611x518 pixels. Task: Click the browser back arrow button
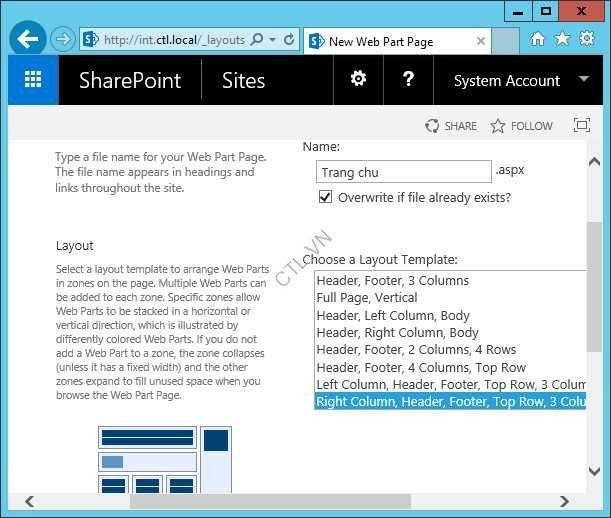tap(28, 40)
